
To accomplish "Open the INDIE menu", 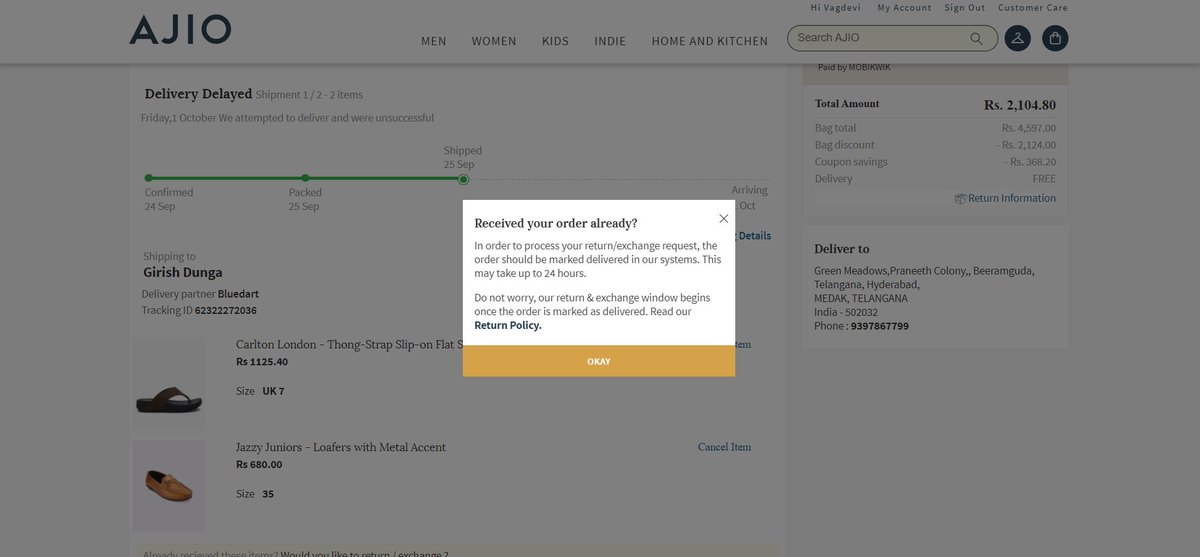I will (x=610, y=41).
